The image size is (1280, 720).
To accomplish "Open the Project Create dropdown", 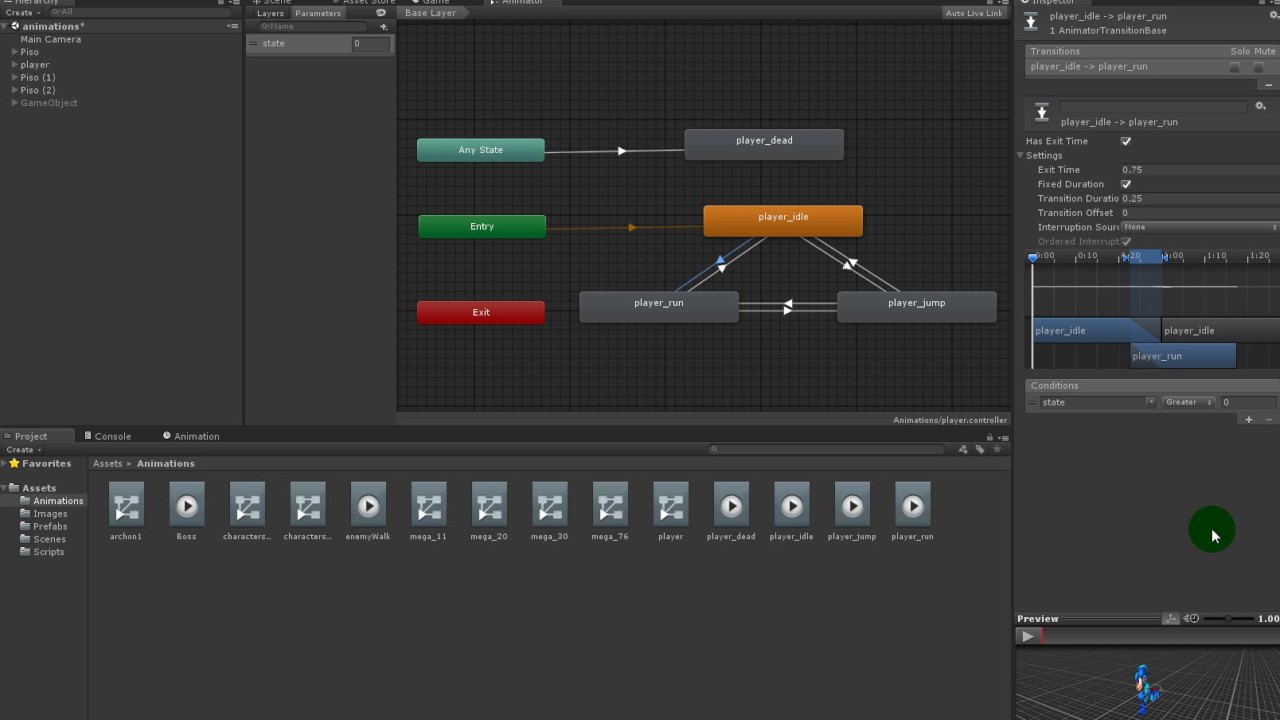I will [x=23, y=450].
